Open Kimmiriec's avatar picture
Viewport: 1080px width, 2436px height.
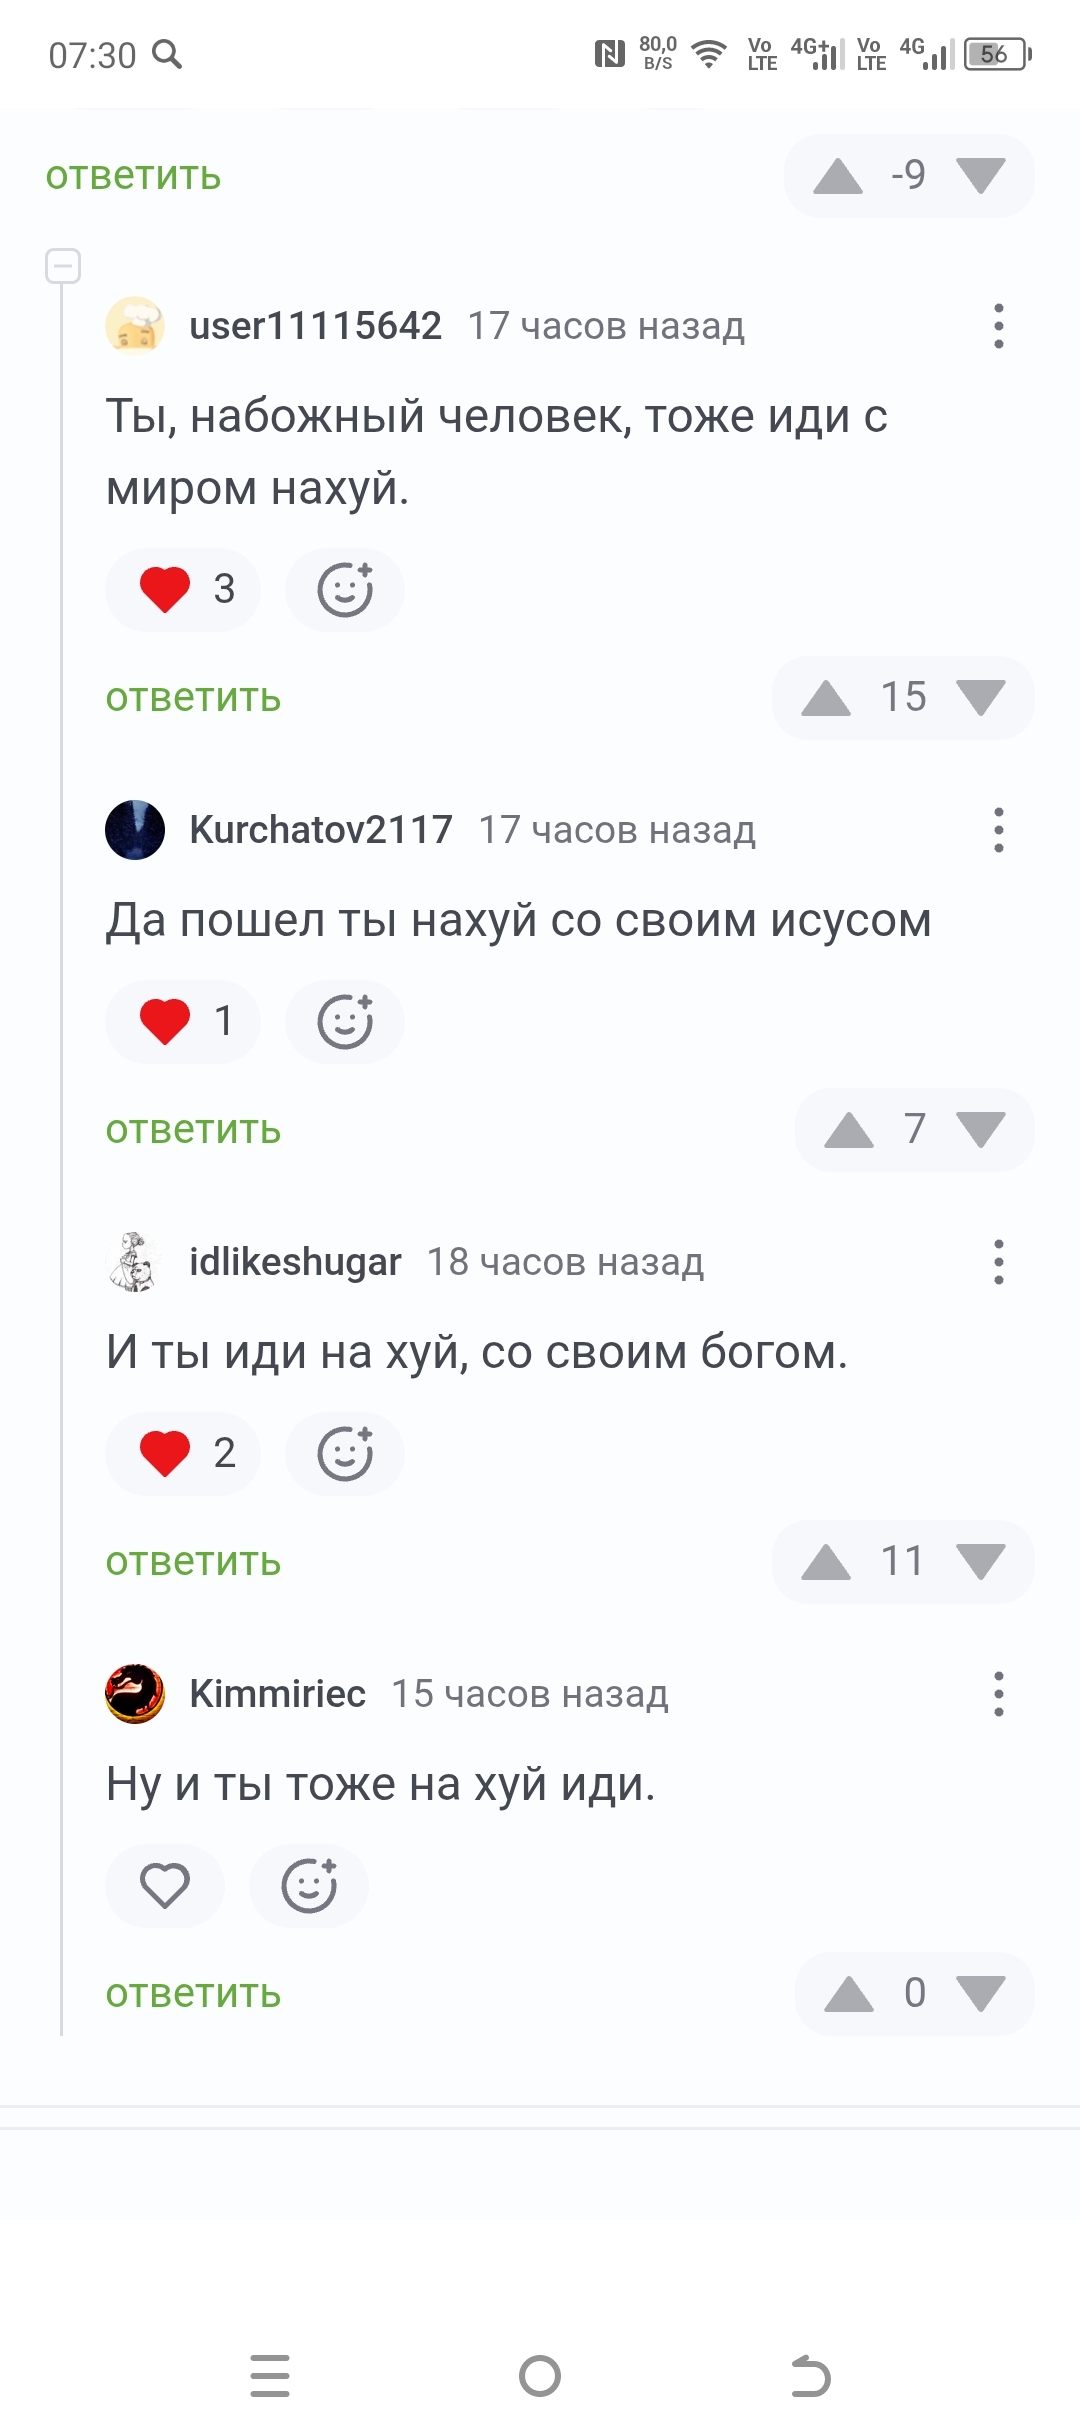pyautogui.click(x=135, y=1694)
